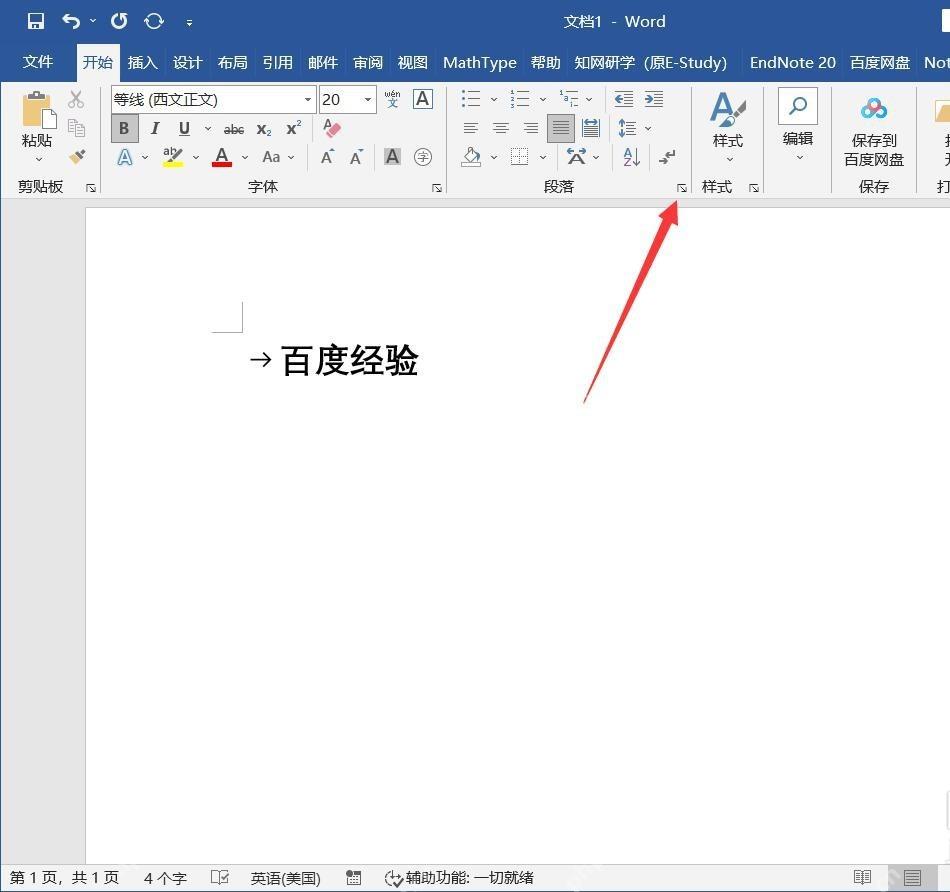
Task: Click the line spacing icon
Action: pos(627,128)
